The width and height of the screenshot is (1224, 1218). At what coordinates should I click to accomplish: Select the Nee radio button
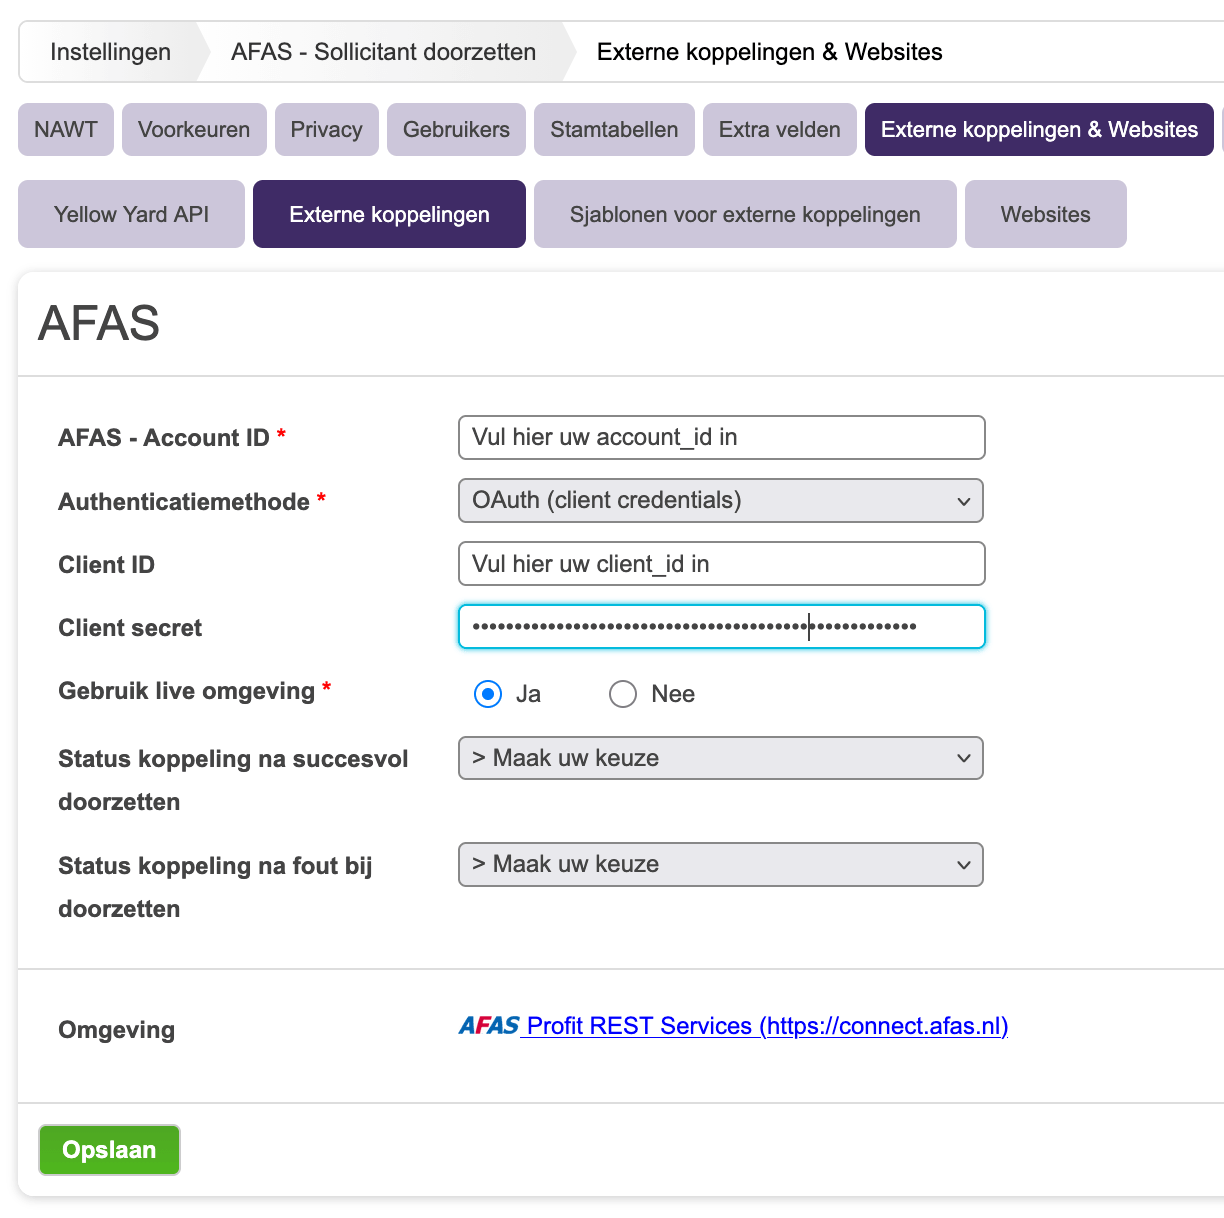[623, 694]
